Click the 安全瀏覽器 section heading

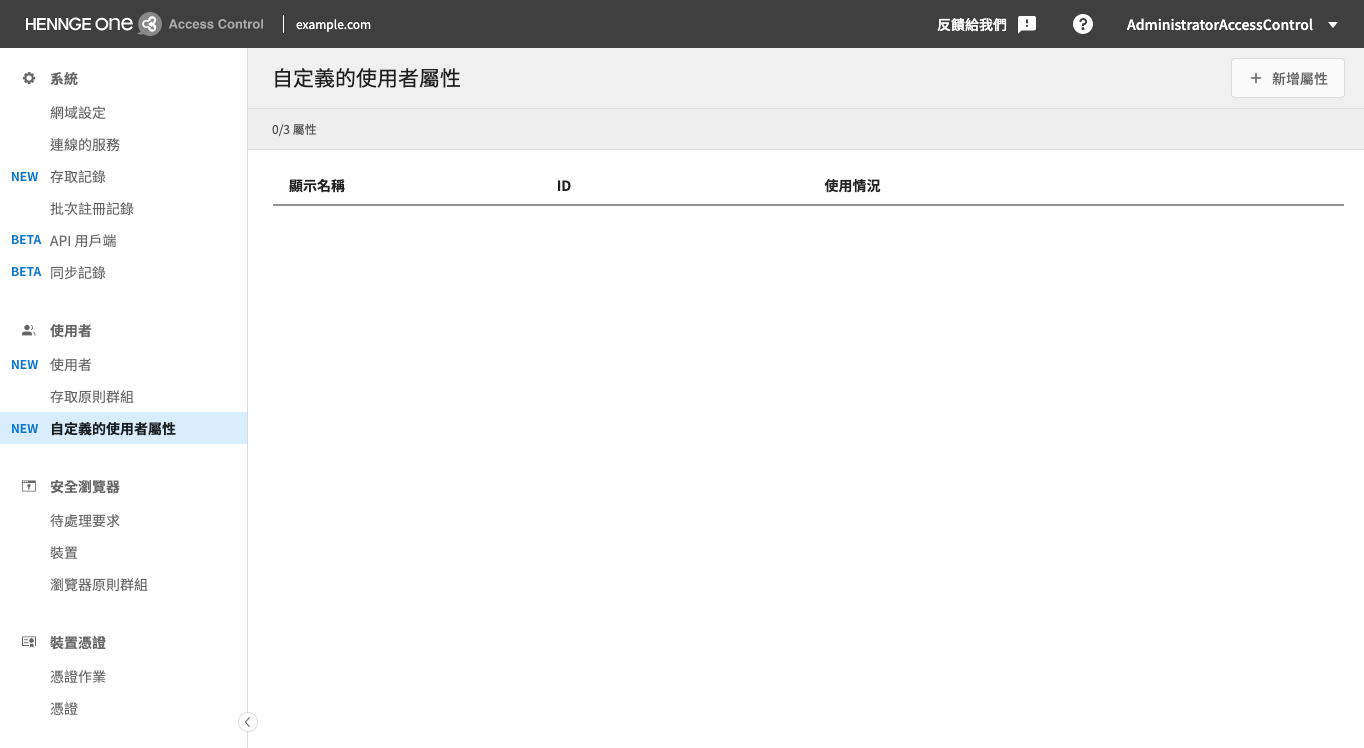click(85, 487)
